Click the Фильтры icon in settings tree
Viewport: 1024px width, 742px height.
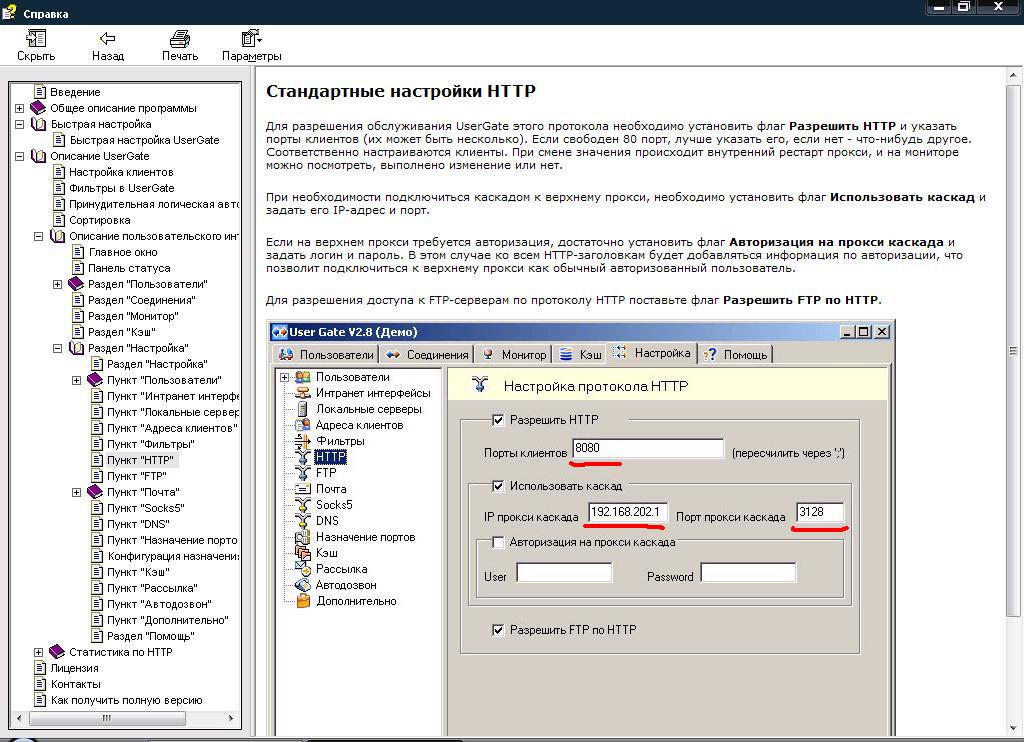point(302,441)
